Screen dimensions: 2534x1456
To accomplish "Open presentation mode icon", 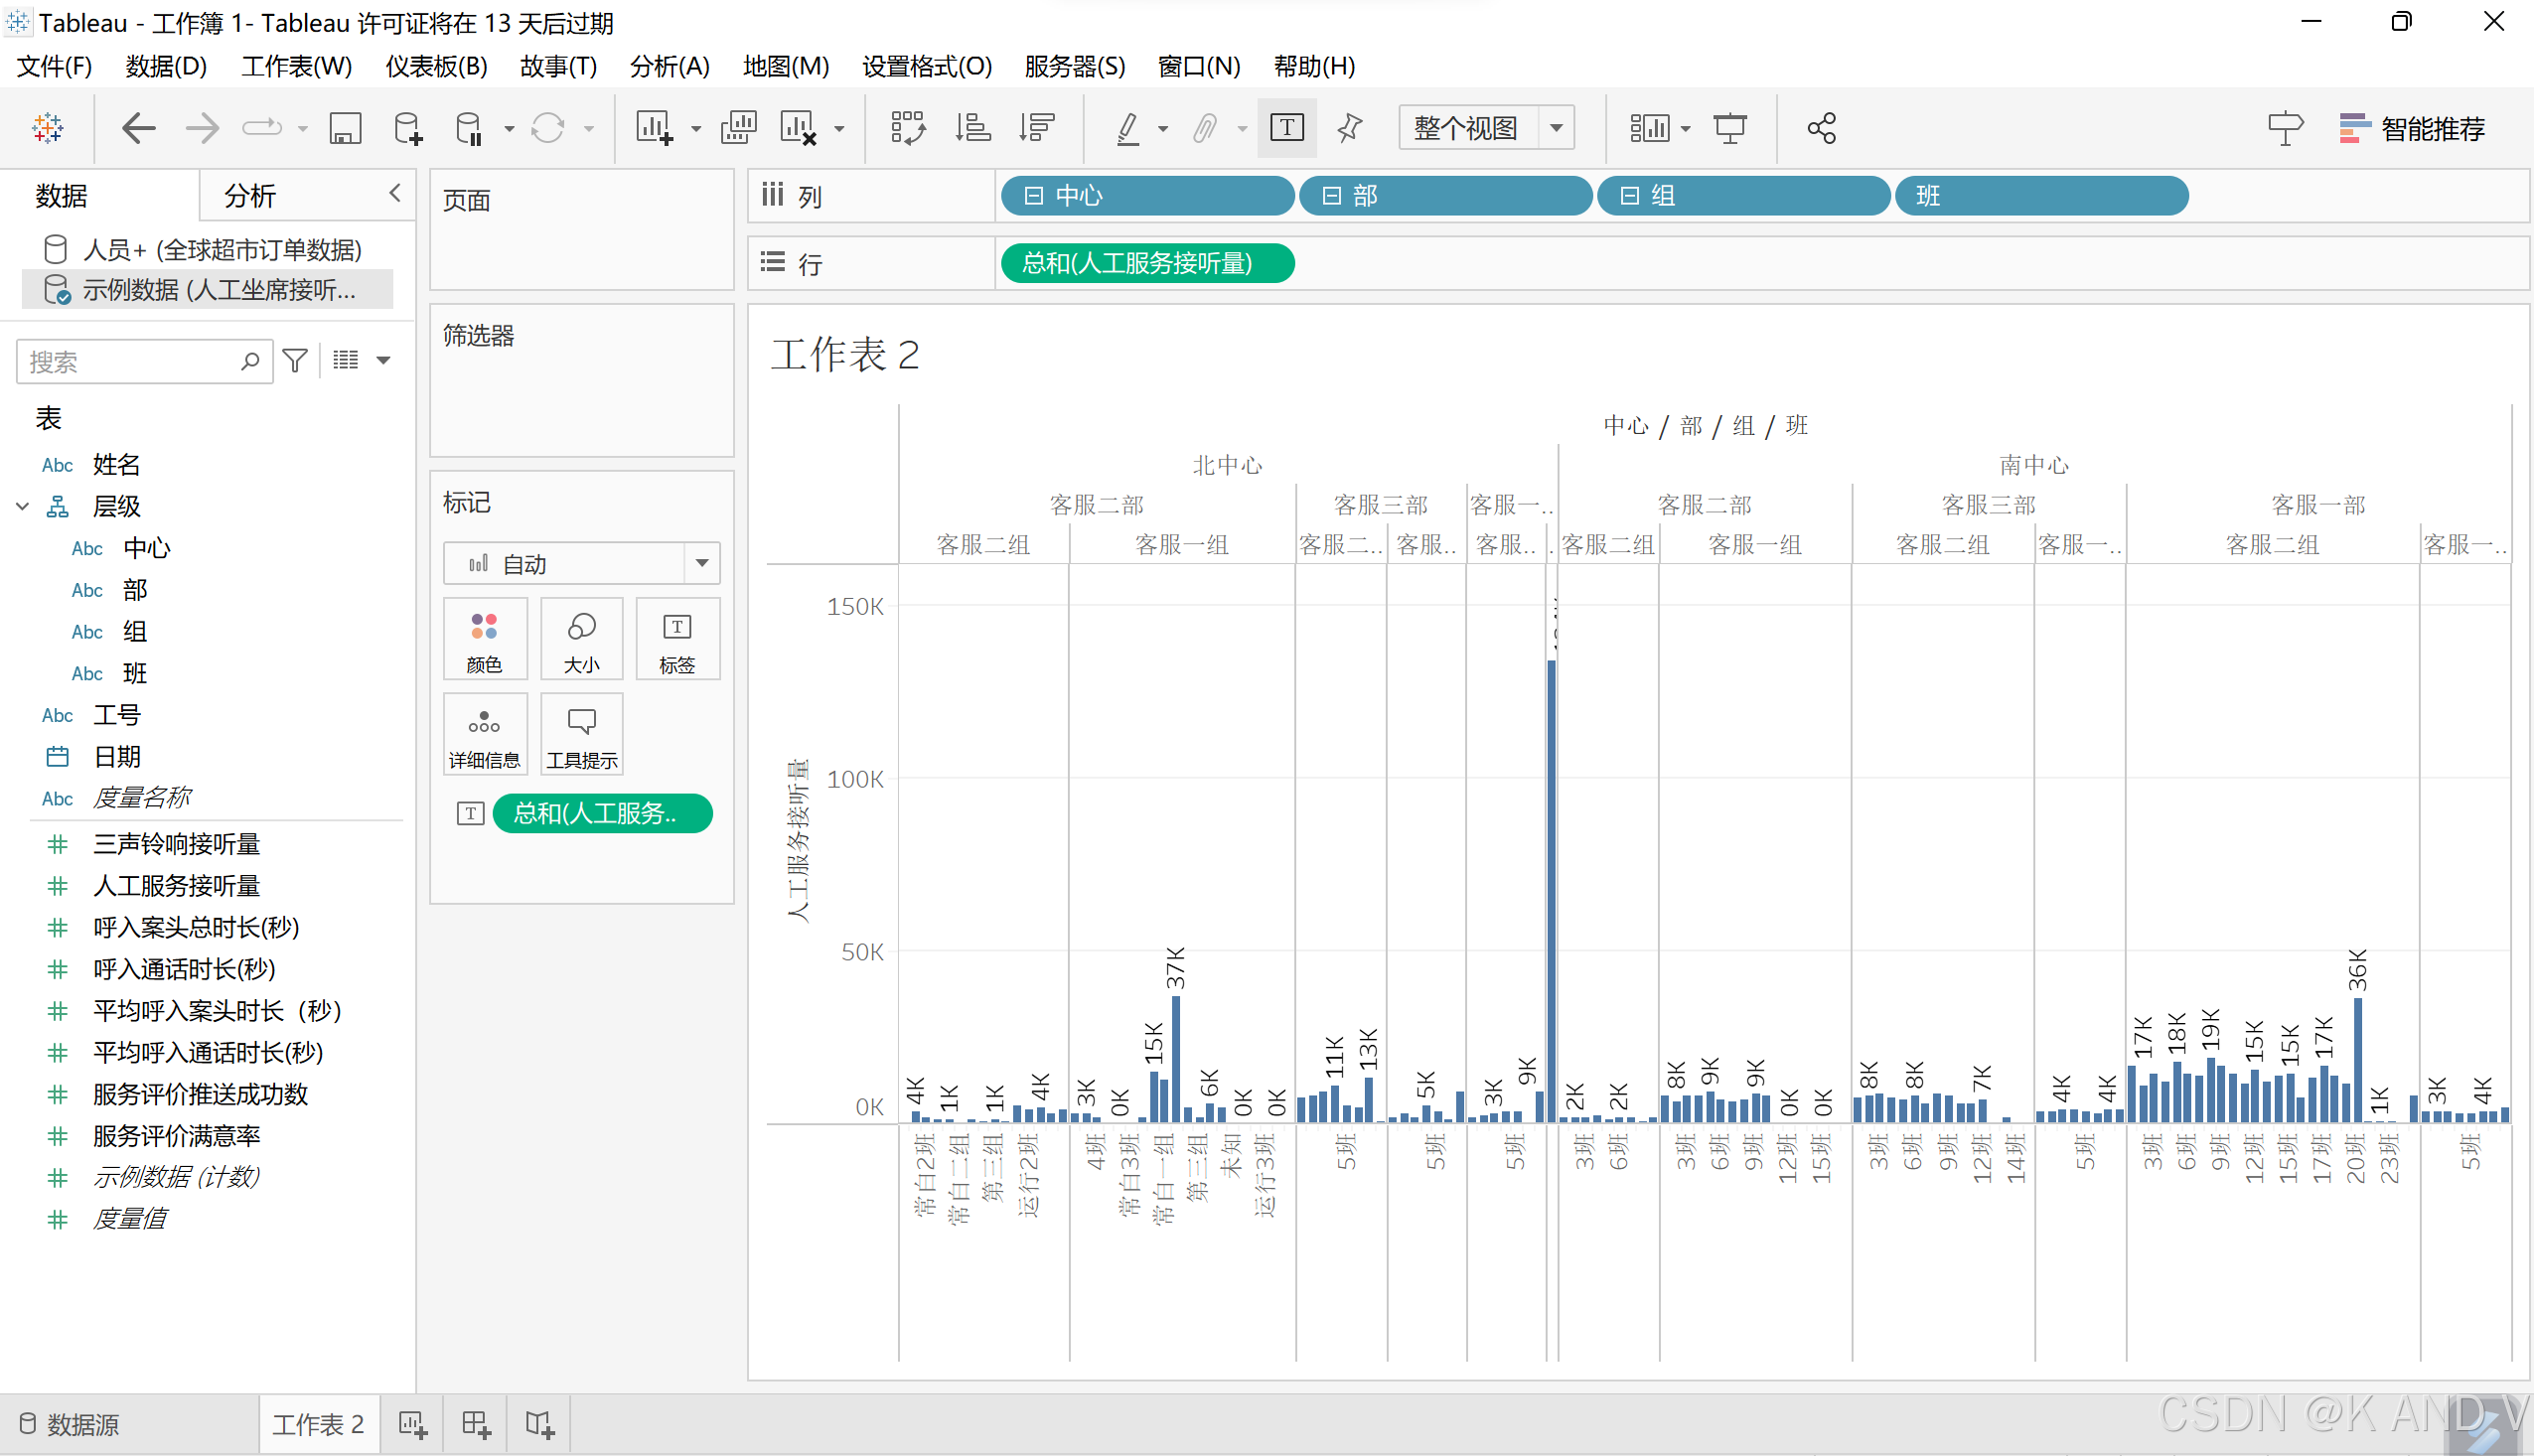I will click(1730, 128).
